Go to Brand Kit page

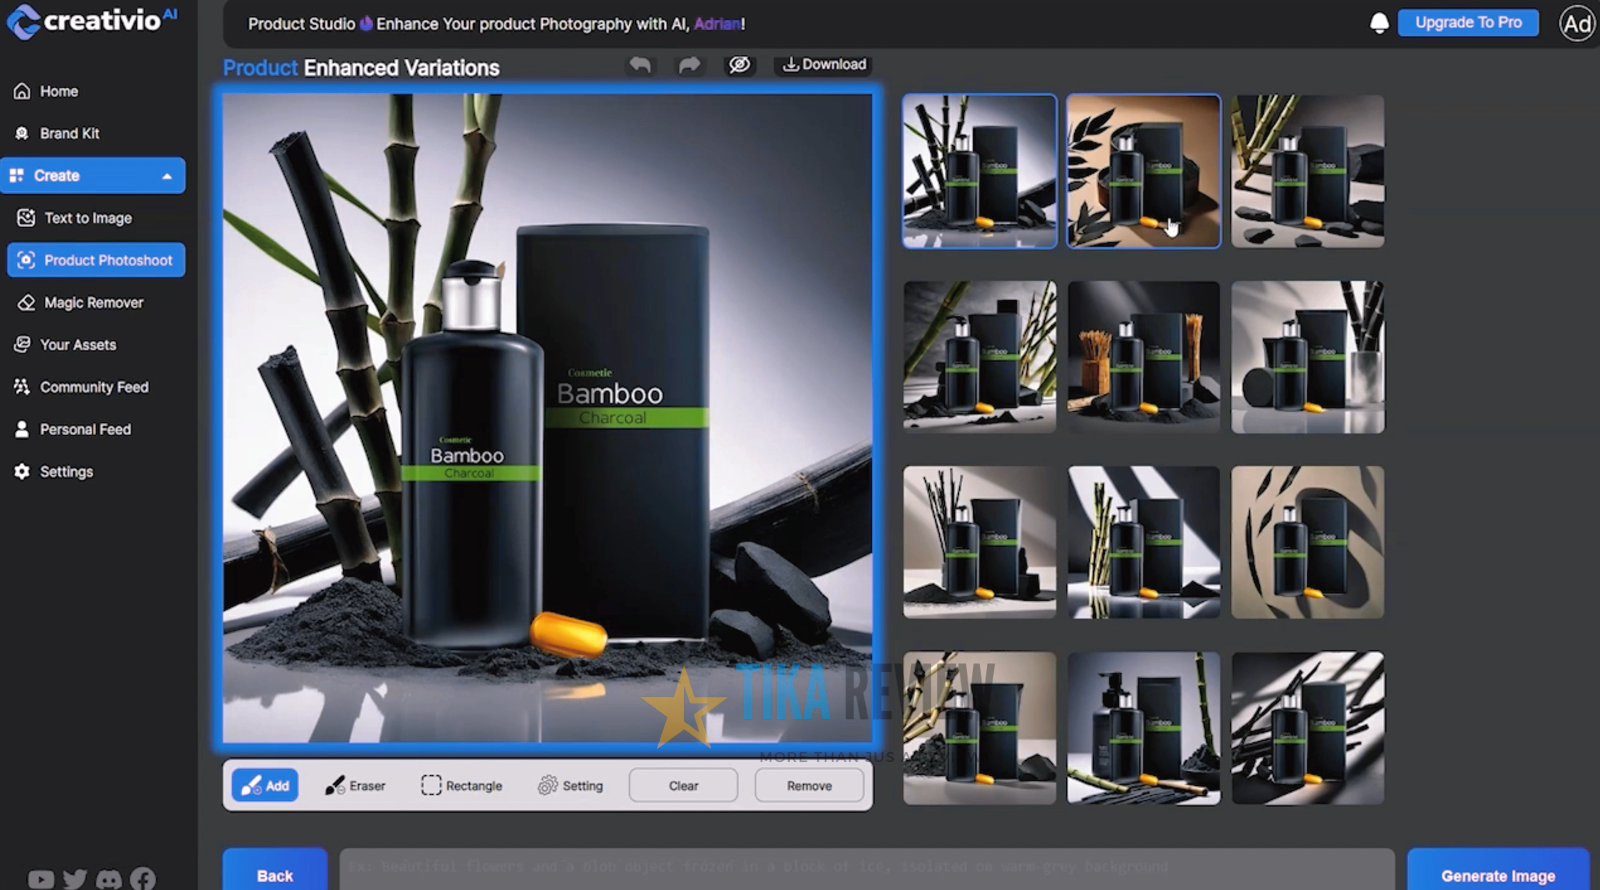[x=69, y=134]
